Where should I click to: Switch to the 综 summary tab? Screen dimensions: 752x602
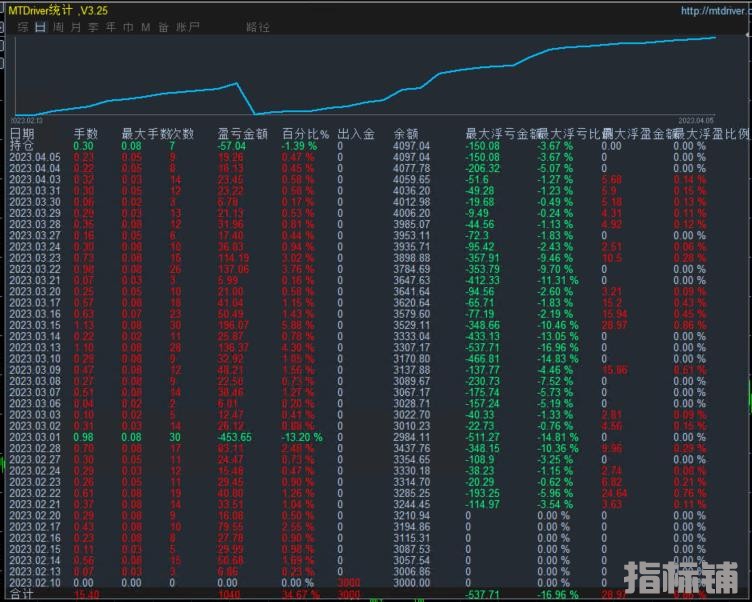(23, 27)
